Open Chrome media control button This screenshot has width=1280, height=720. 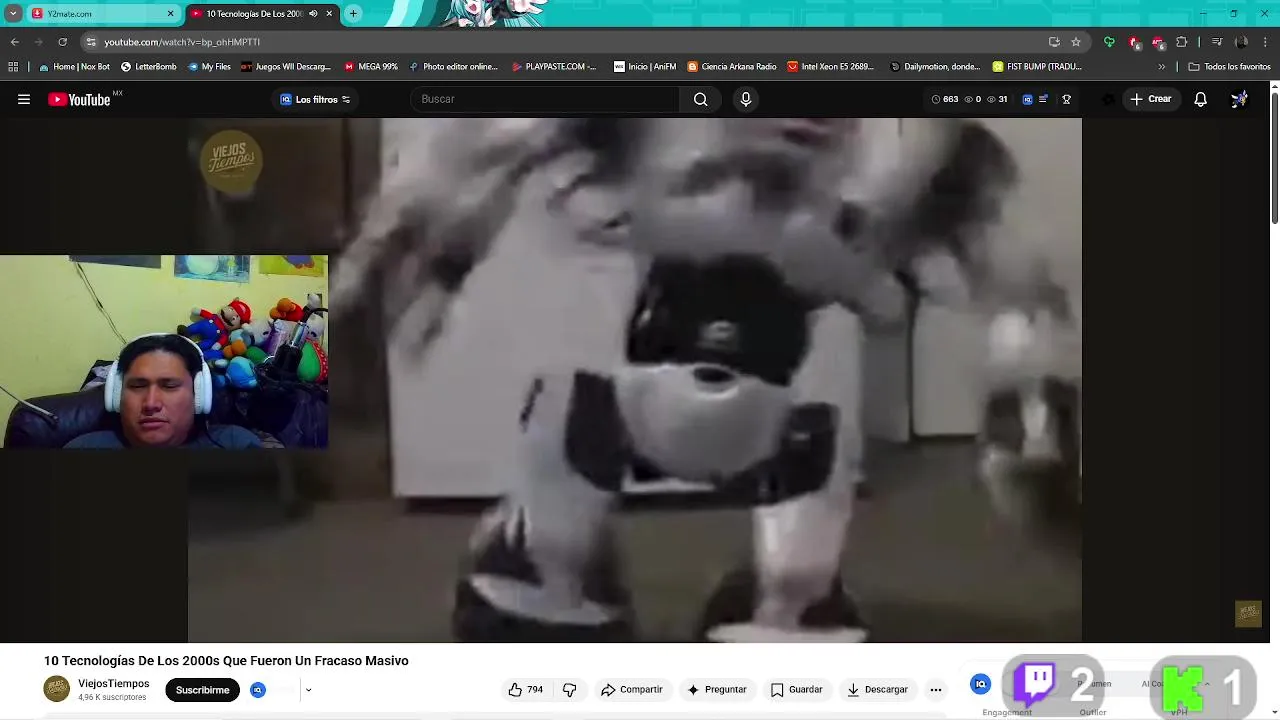click(x=1217, y=42)
